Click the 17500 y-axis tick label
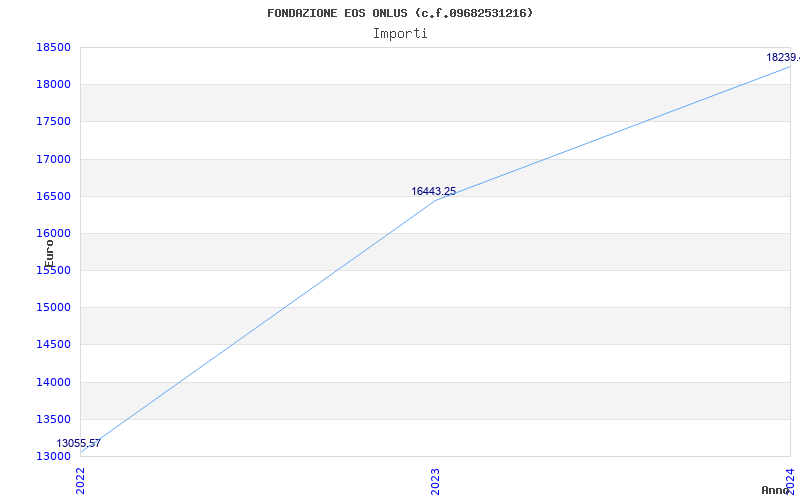 point(53,122)
